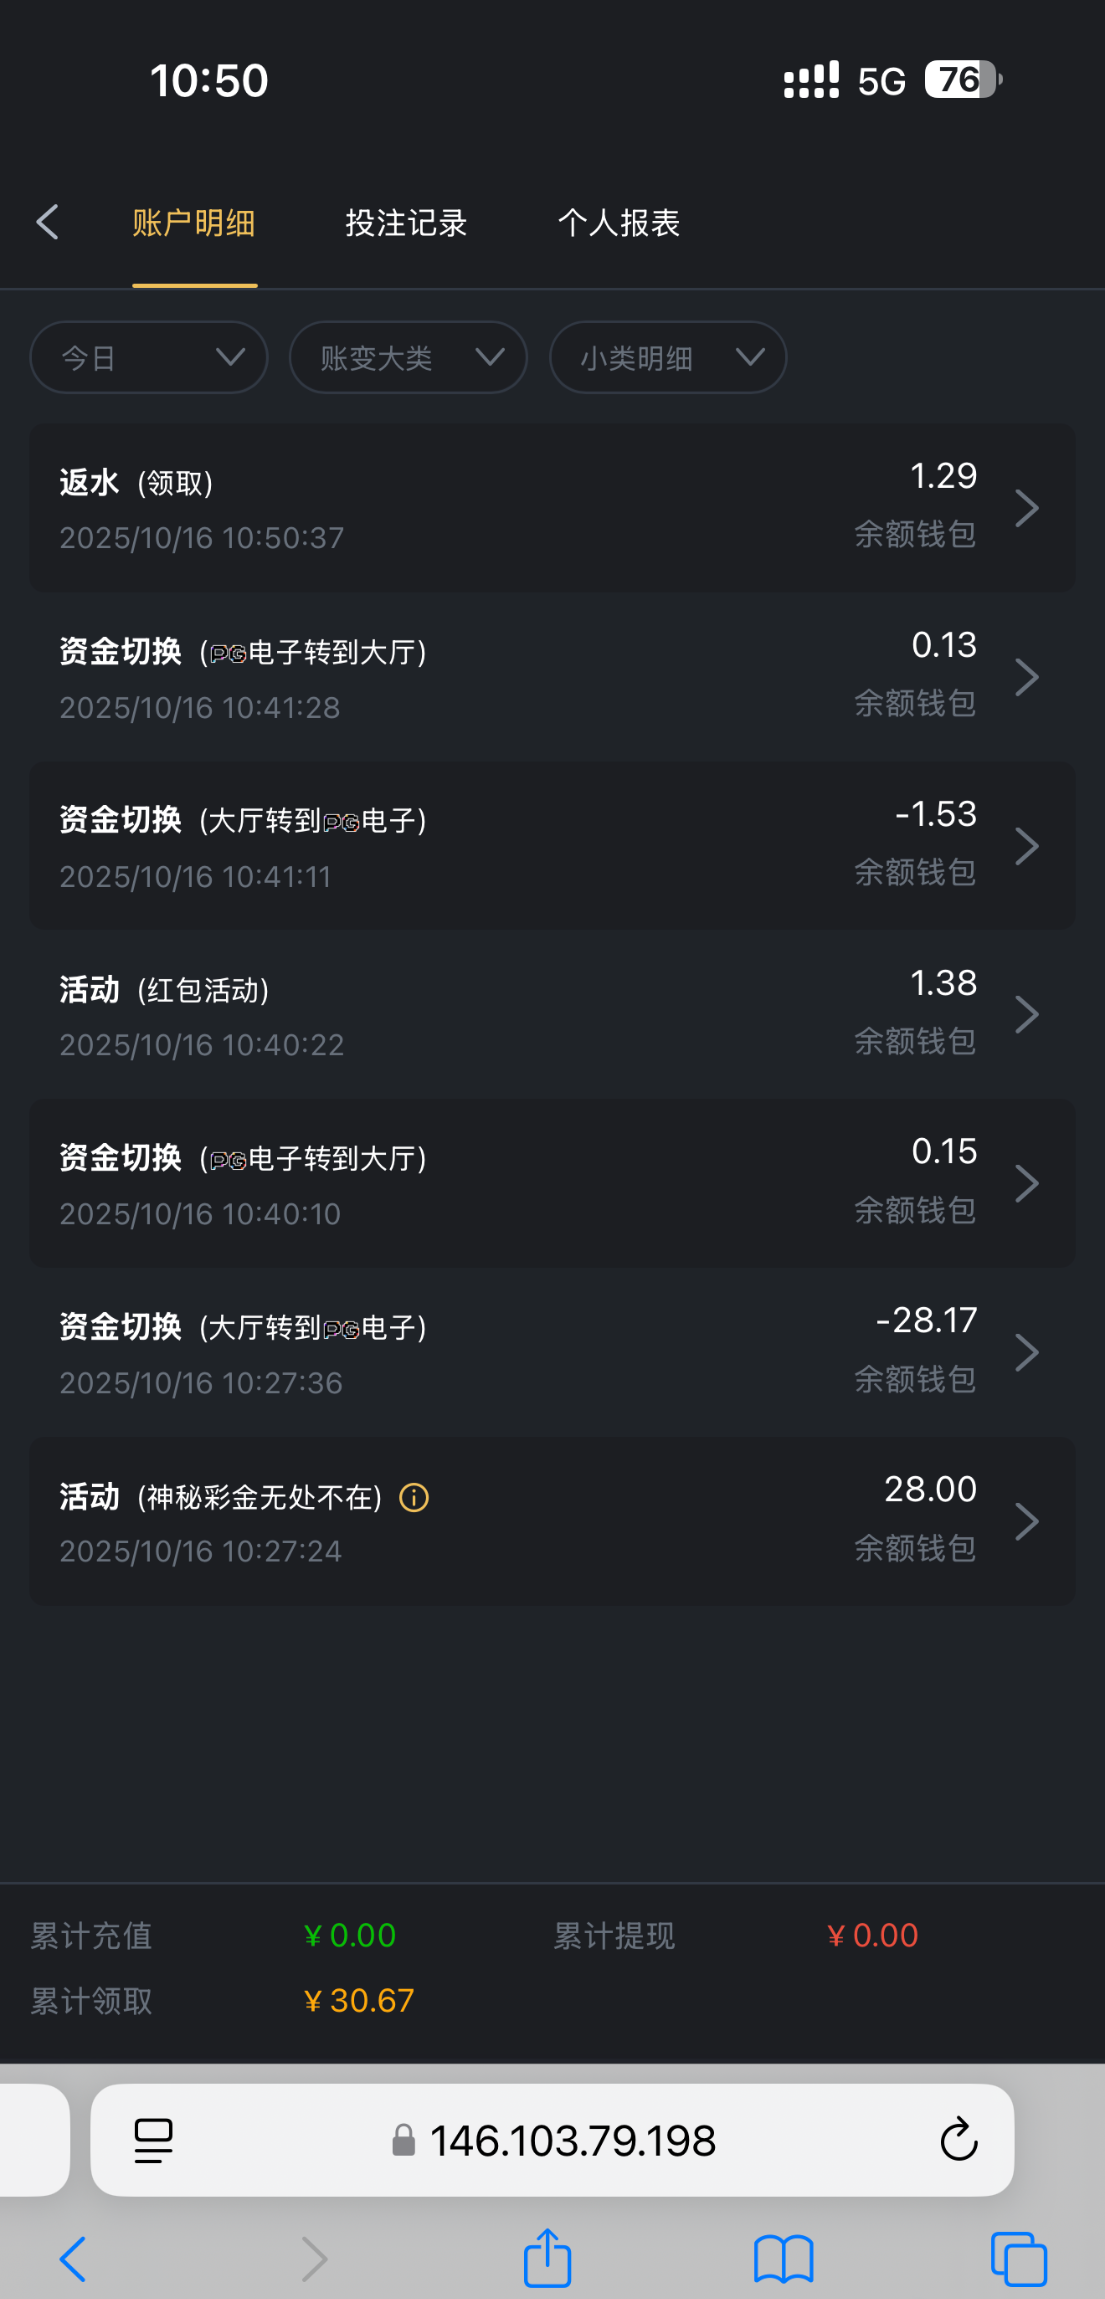Tap info icon beside 神秘彩金无处不在
The width and height of the screenshot is (1105, 2299).
point(414,1497)
